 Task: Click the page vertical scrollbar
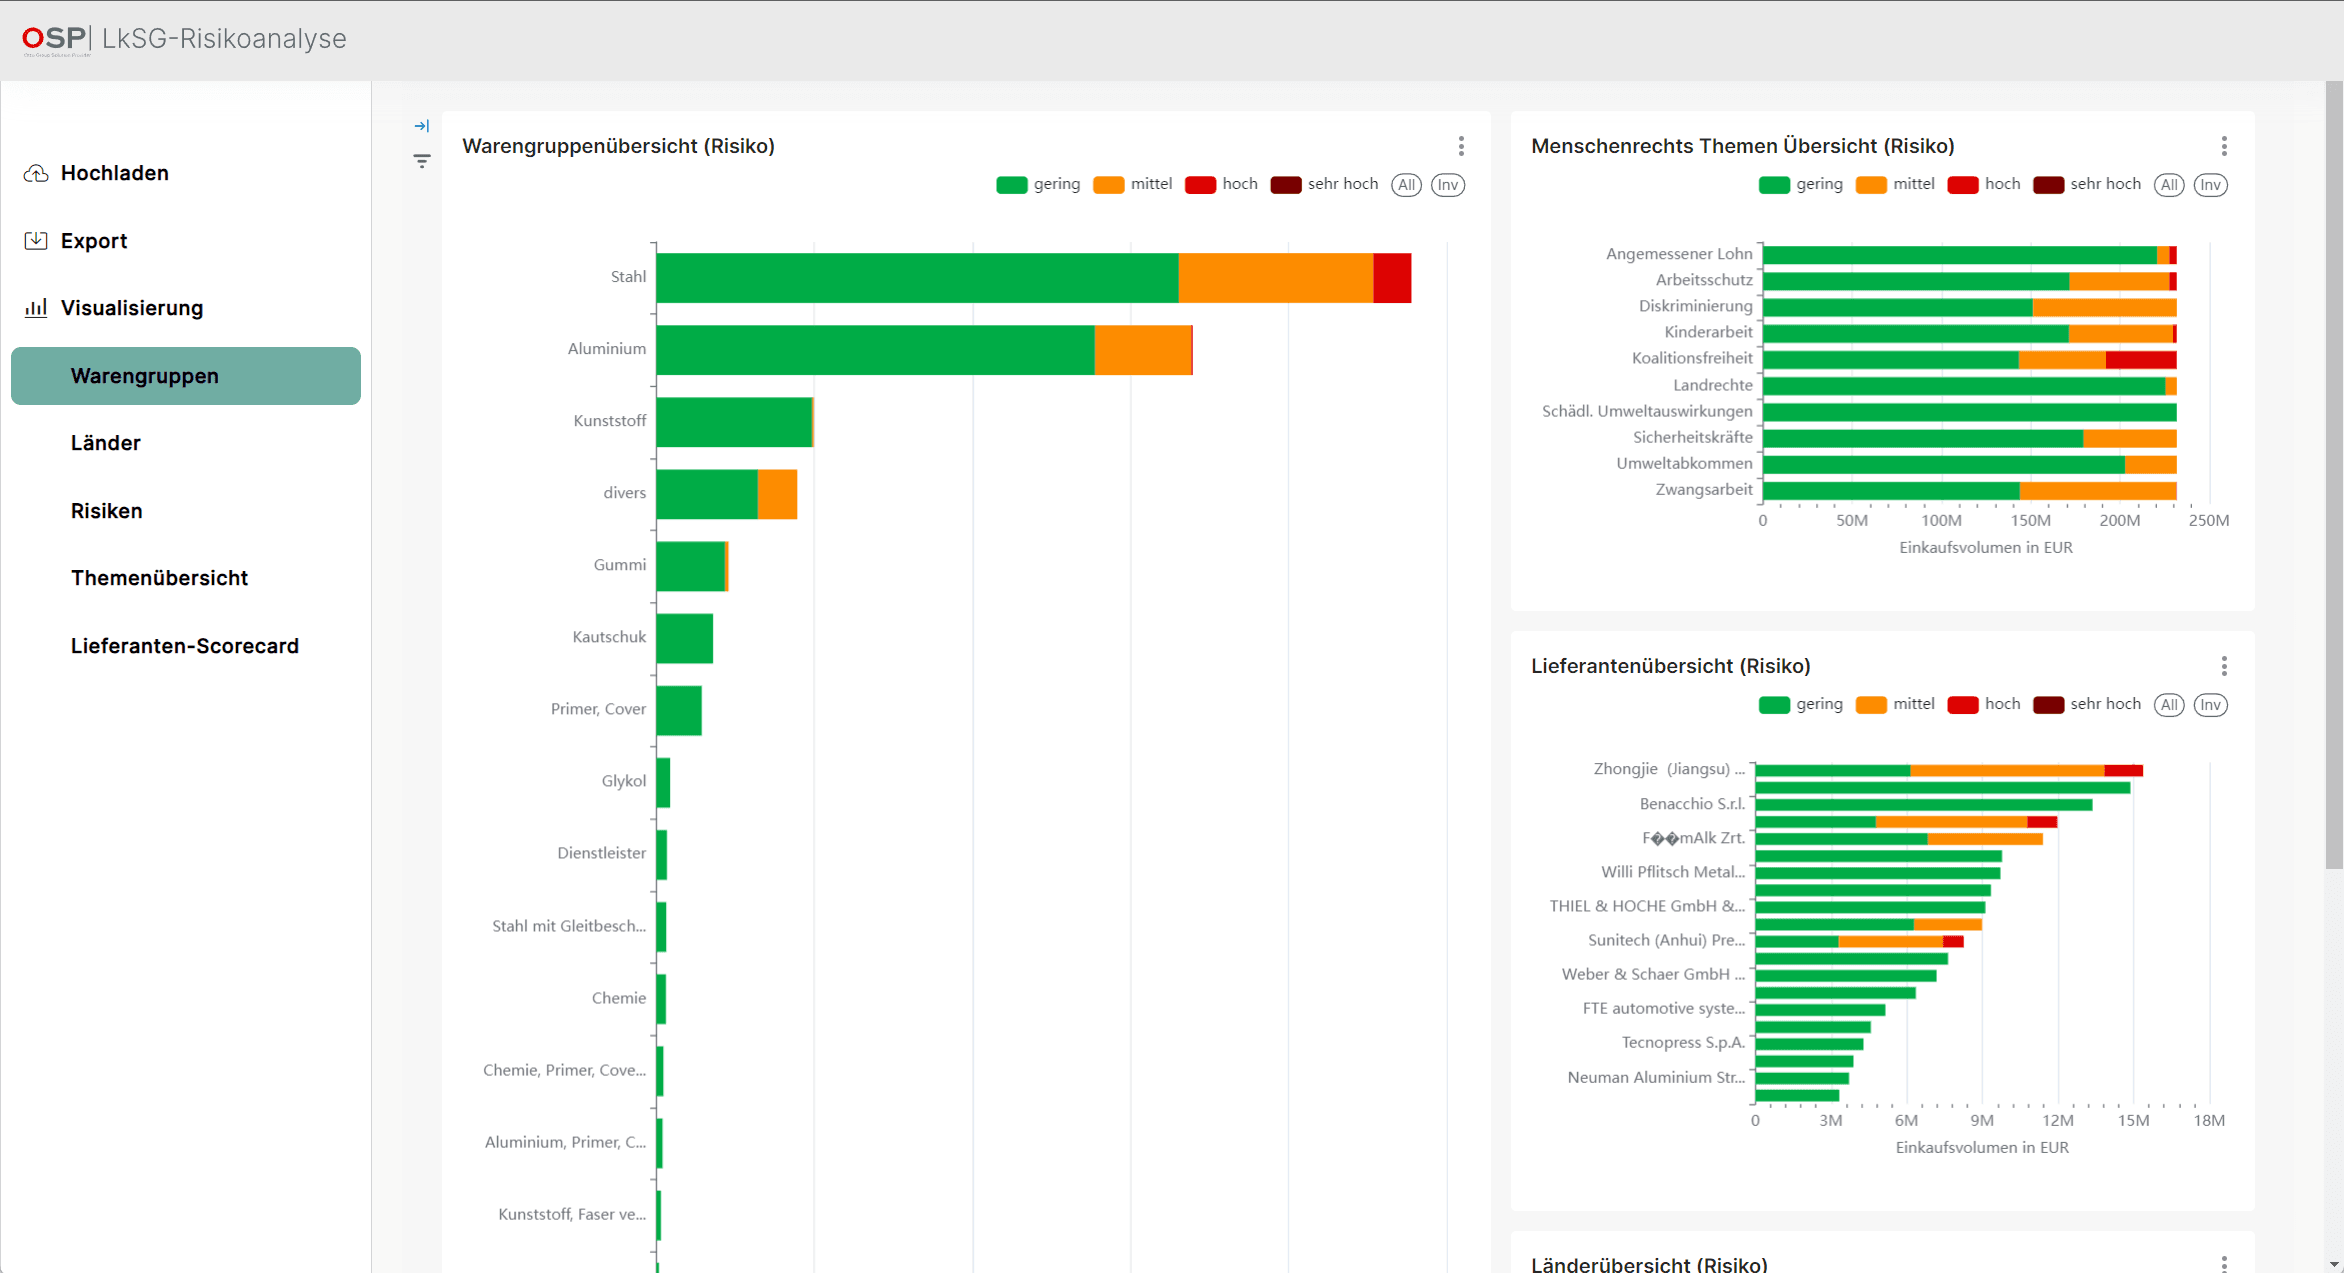[x=2334, y=475]
